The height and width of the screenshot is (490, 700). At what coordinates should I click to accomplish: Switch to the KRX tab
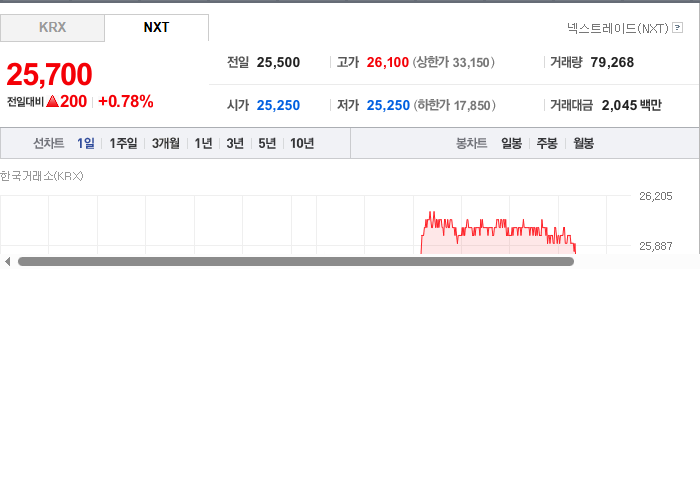pos(52,28)
